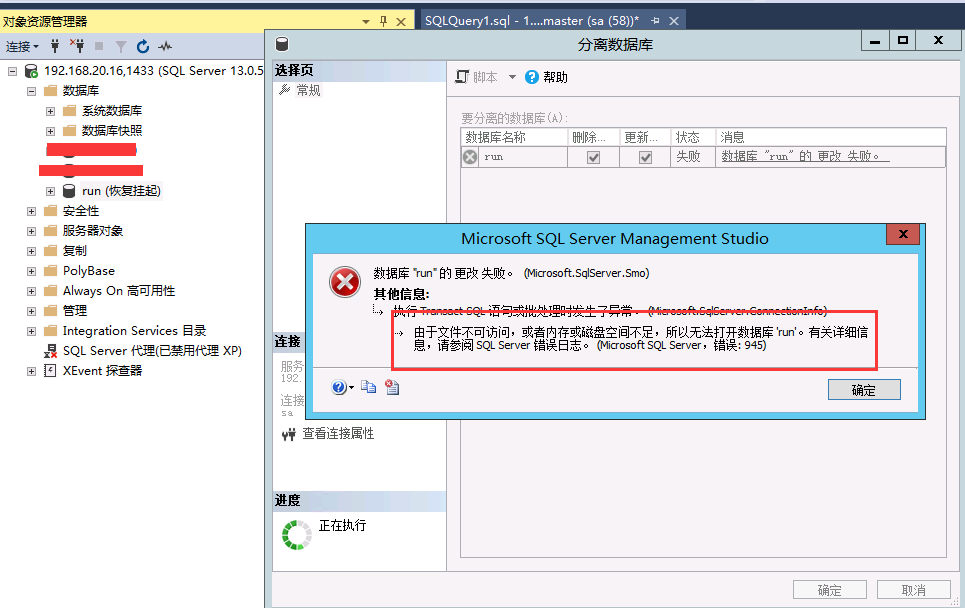The height and width of the screenshot is (608, 965).
Task: Toggle the 删除 connections checkbox for run
Action: (x=593, y=158)
